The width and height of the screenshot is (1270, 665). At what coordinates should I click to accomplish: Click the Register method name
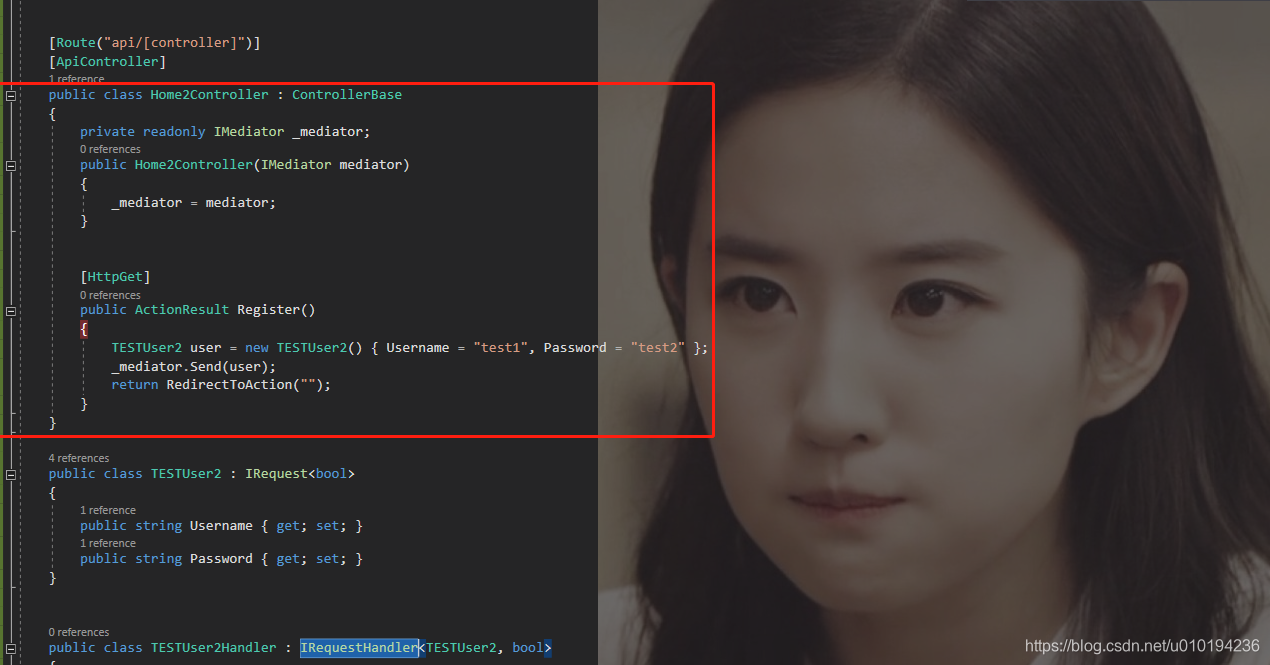point(268,311)
